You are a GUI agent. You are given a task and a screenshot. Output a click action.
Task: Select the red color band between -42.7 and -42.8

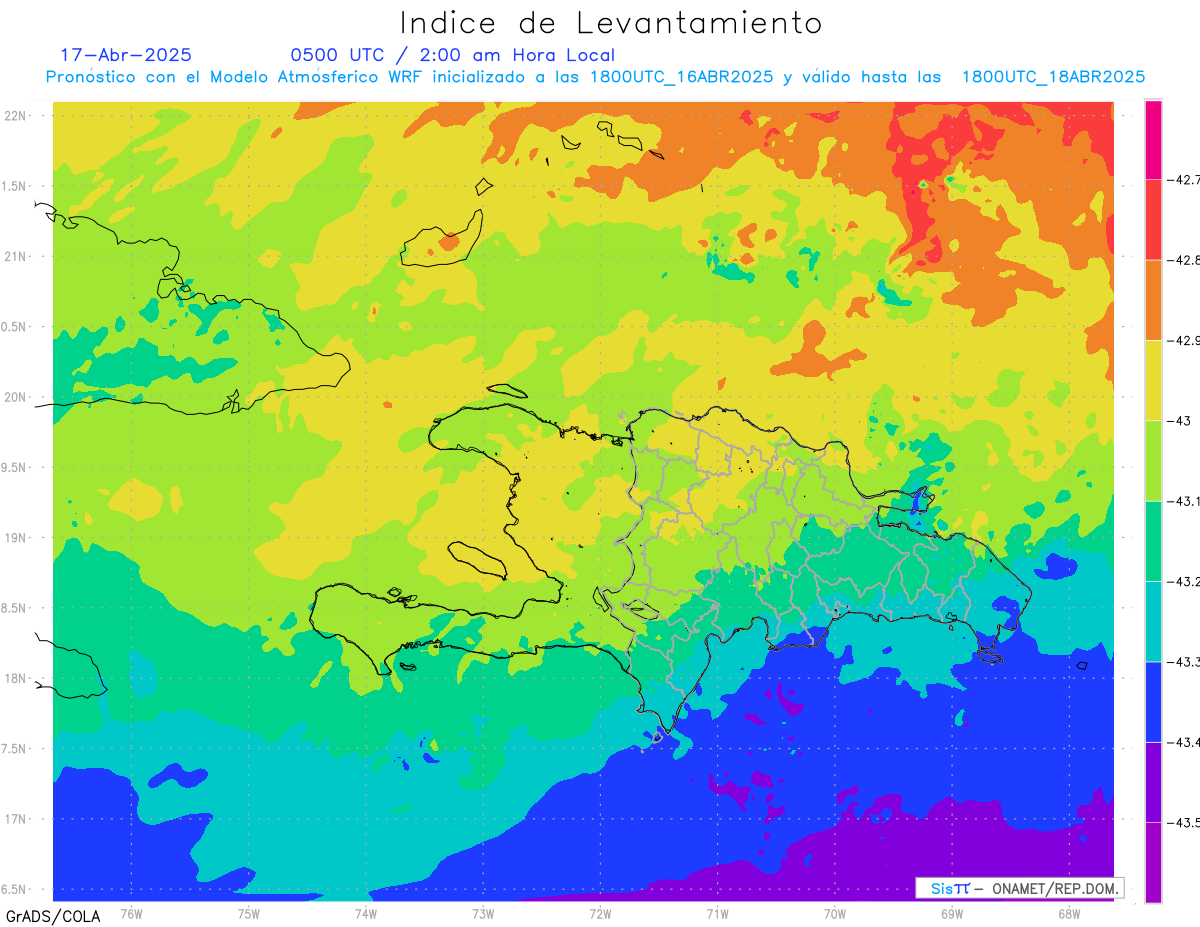pyautogui.click(x=1153, y=220)
